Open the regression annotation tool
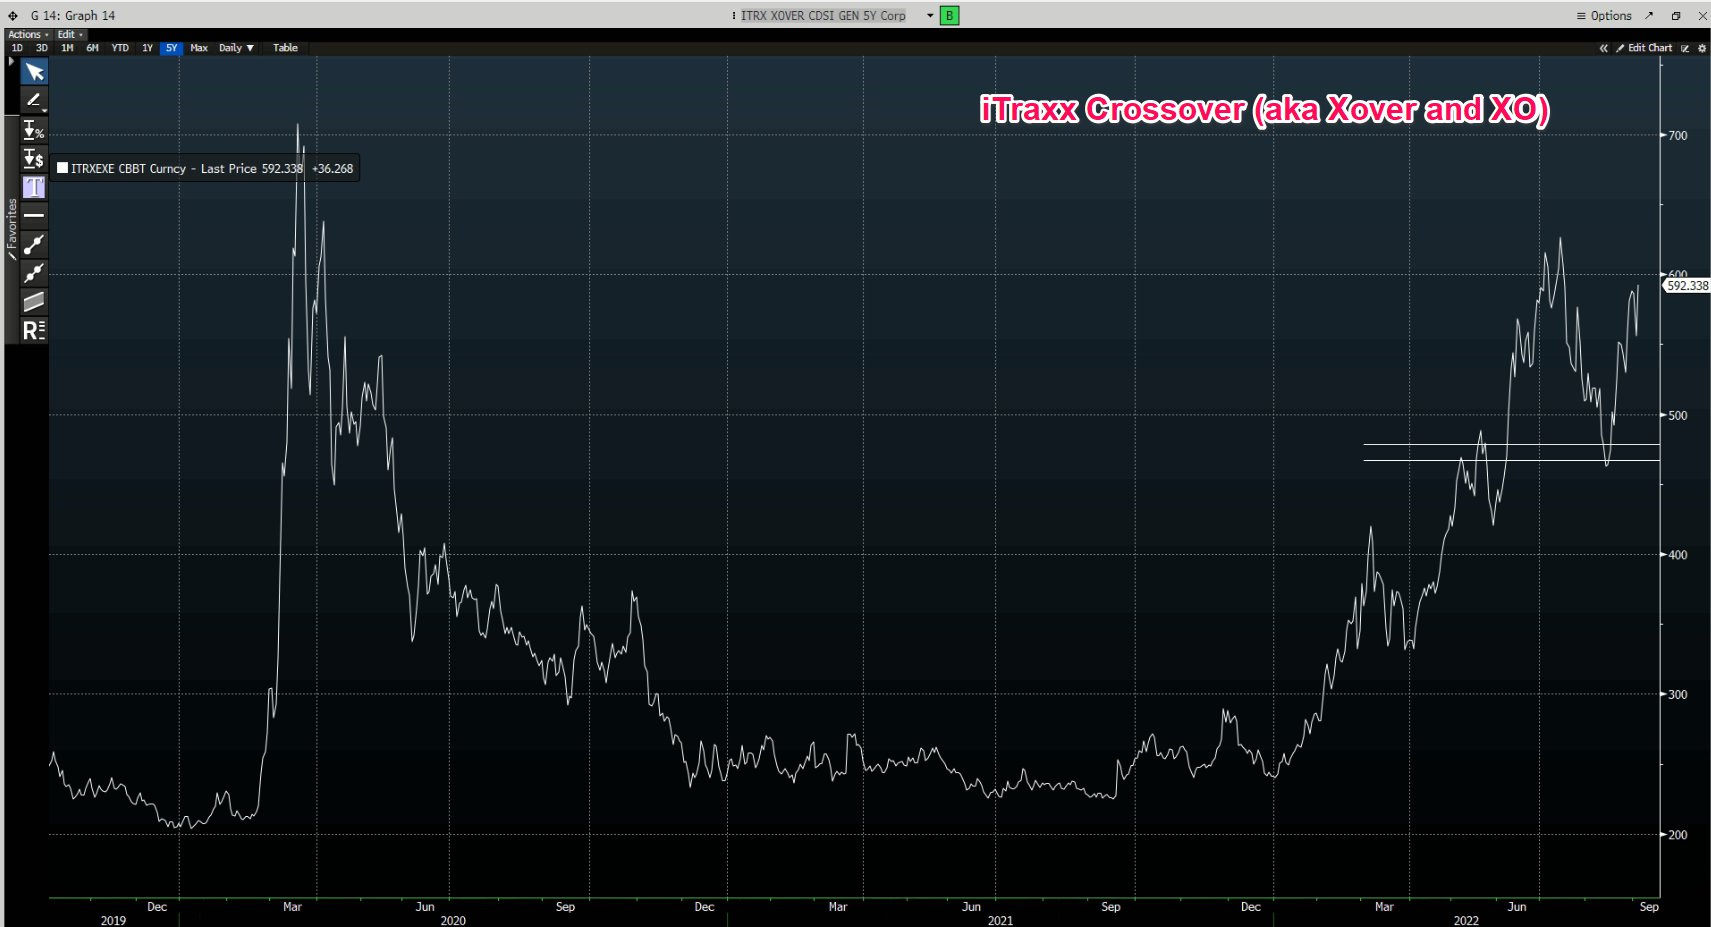 (x=34, y=330)
